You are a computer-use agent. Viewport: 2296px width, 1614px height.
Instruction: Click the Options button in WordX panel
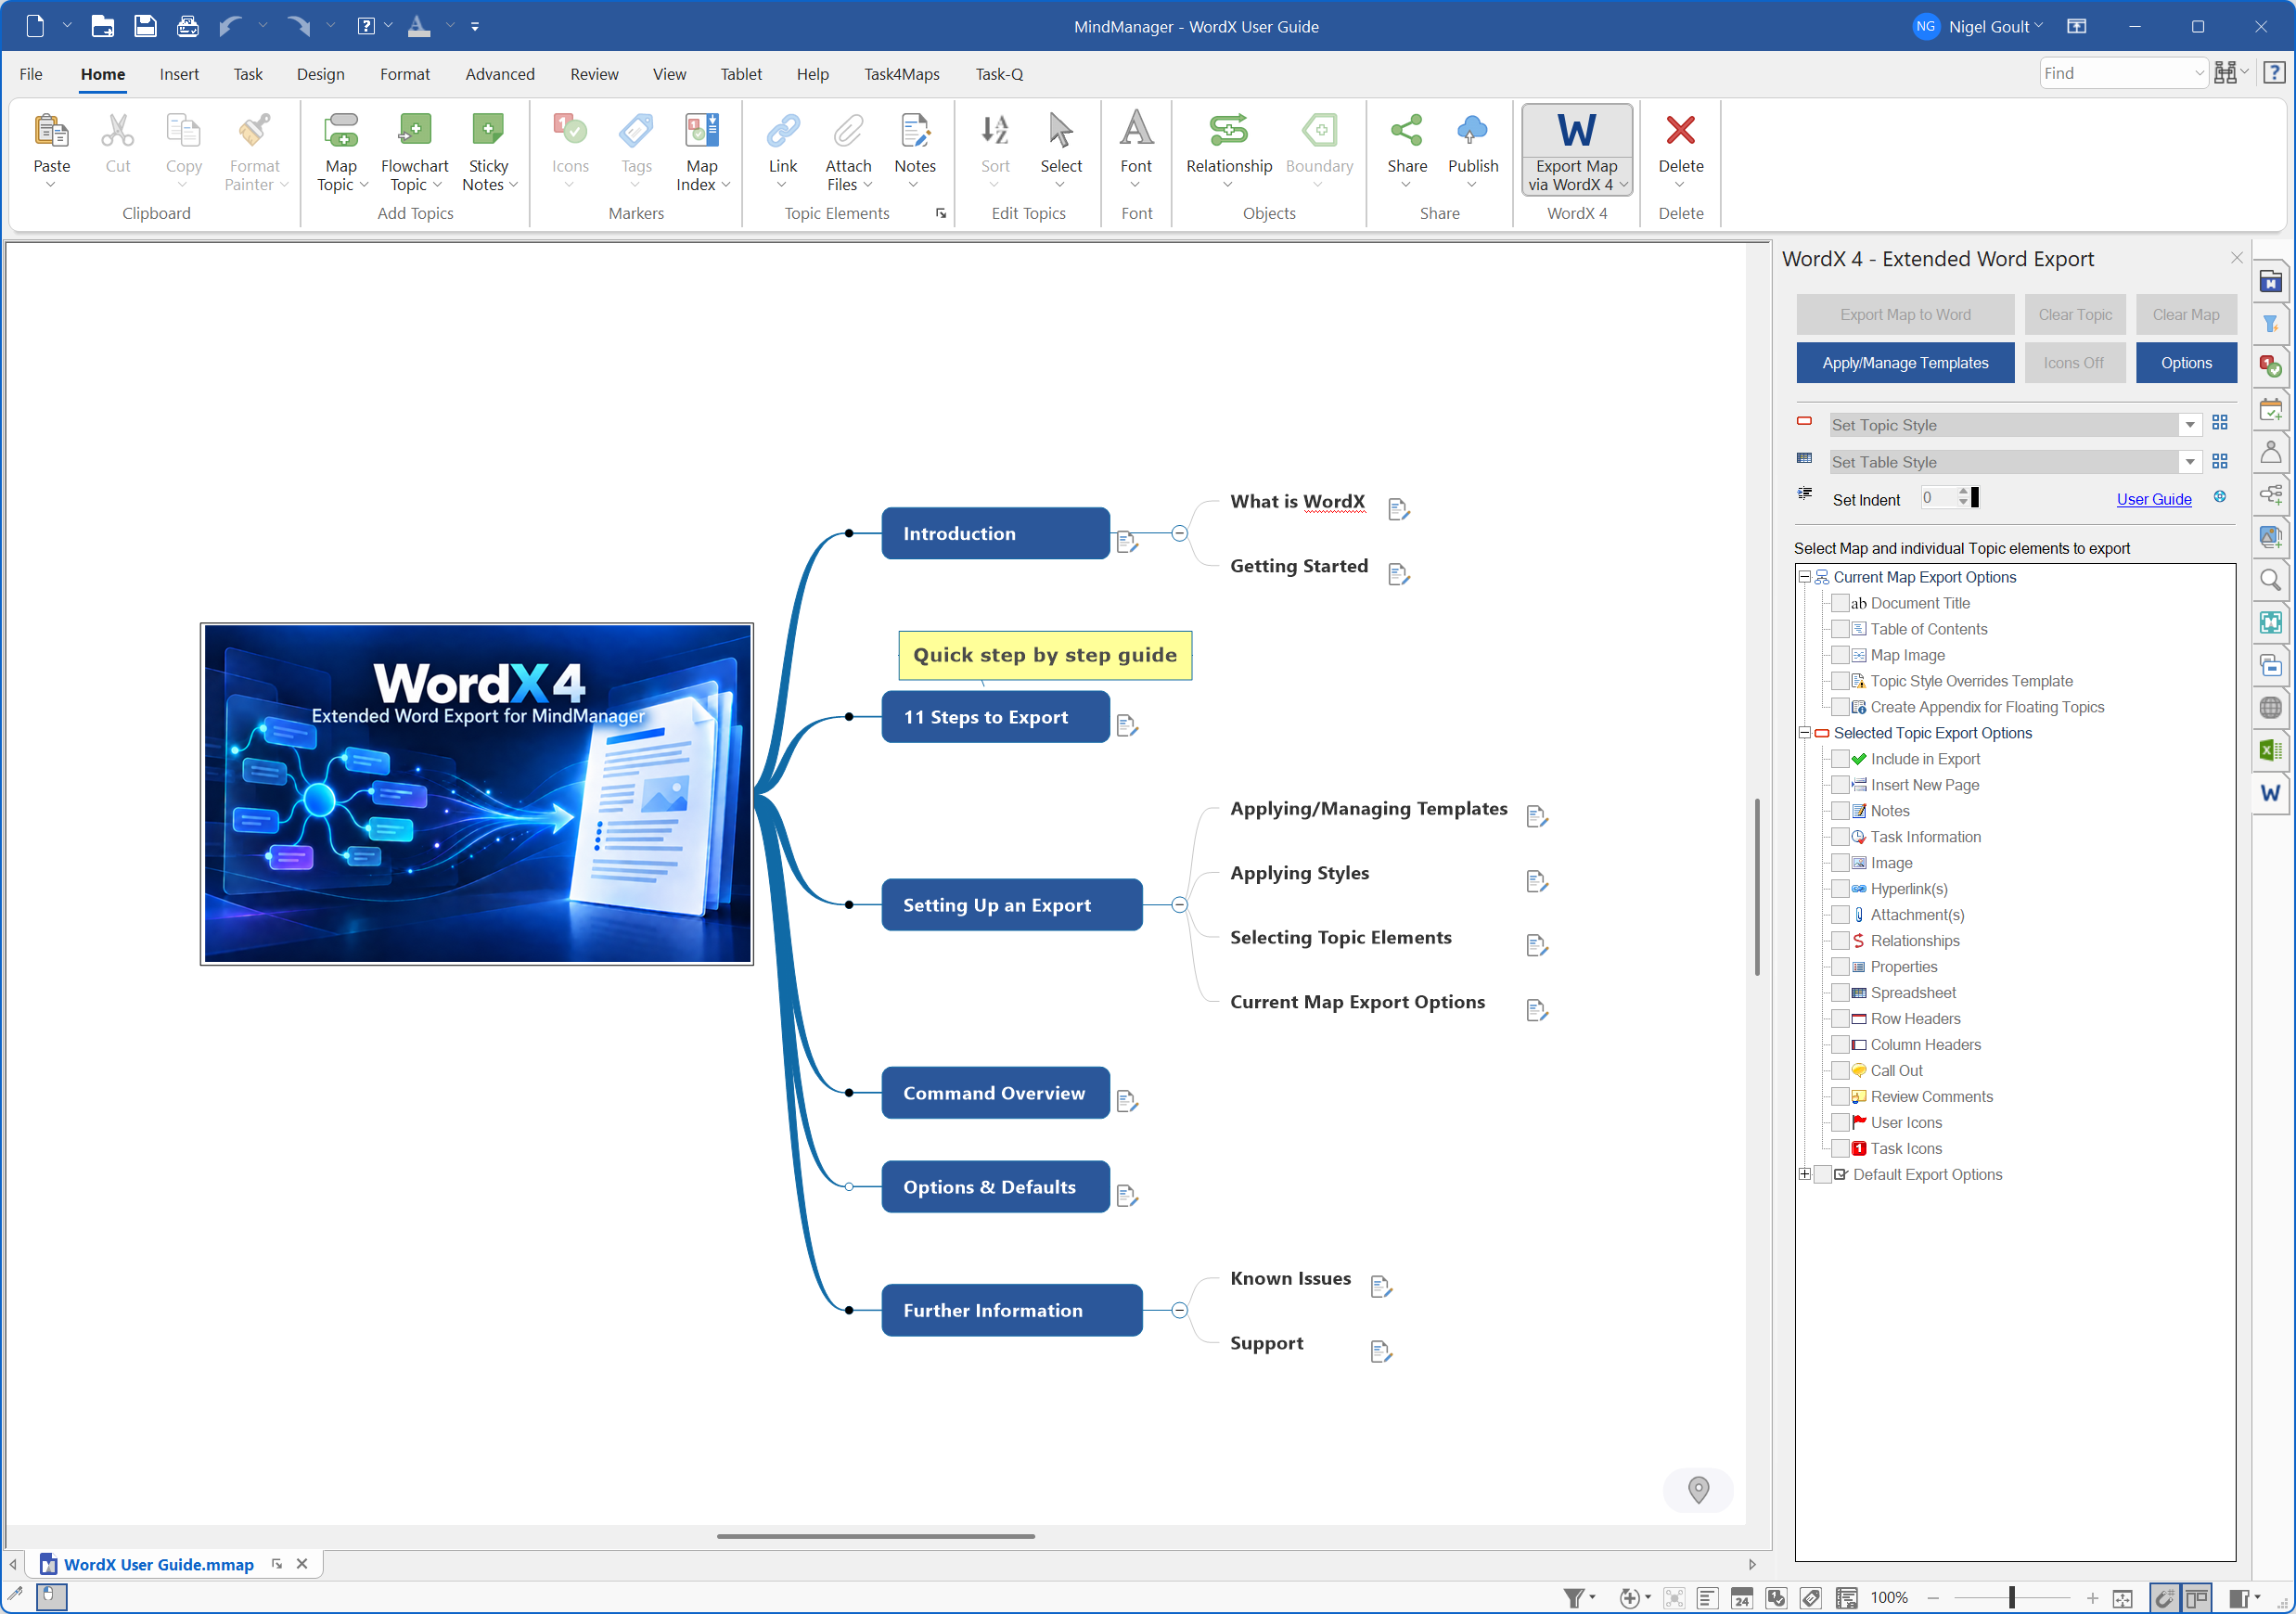pyautogui.click(x=2185, y=363)
